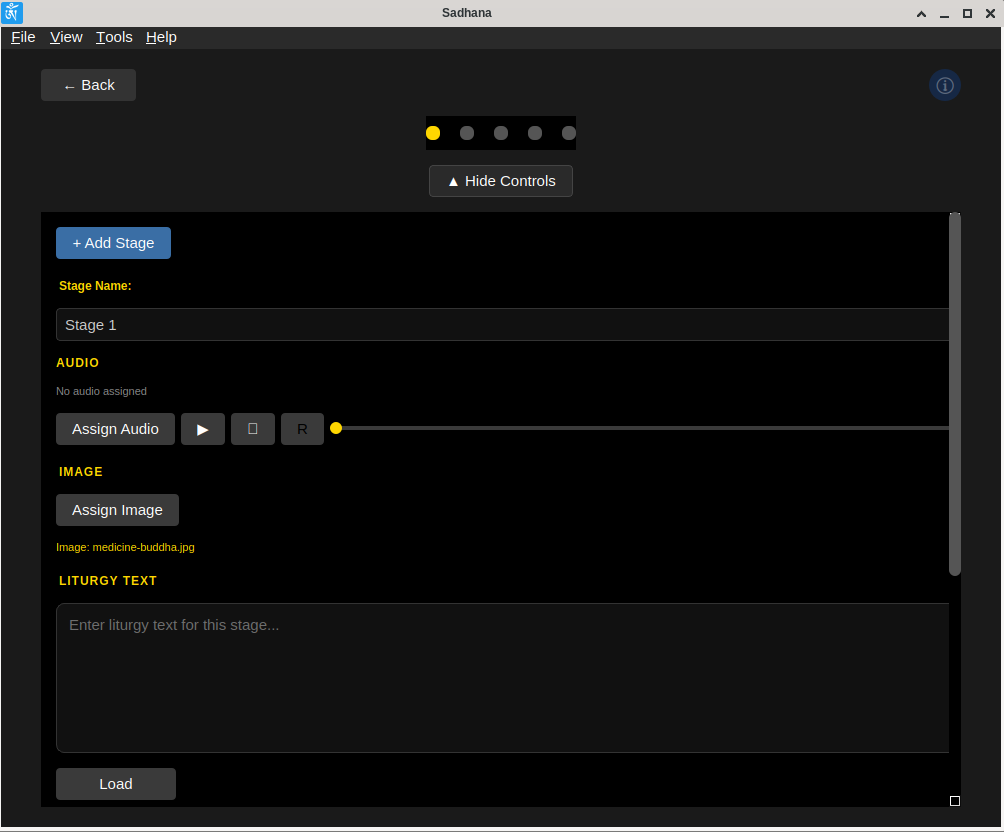This screenshot has width=1004, height=832.
Task: Play the stage audio
Action: click(202, 429)
